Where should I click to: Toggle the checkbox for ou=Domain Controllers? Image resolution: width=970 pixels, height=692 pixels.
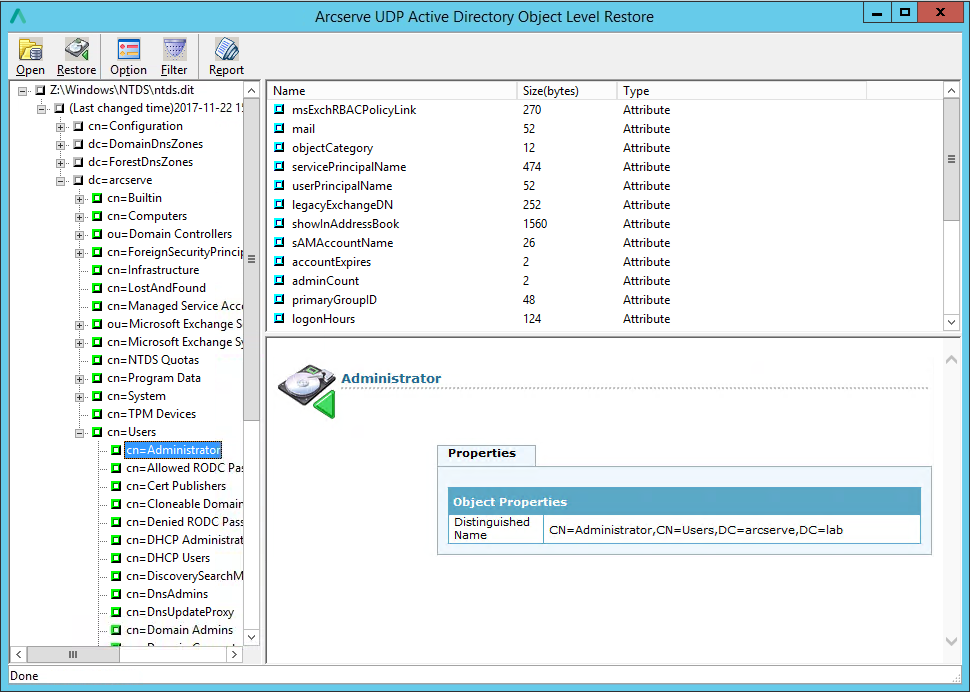[97, 234]
